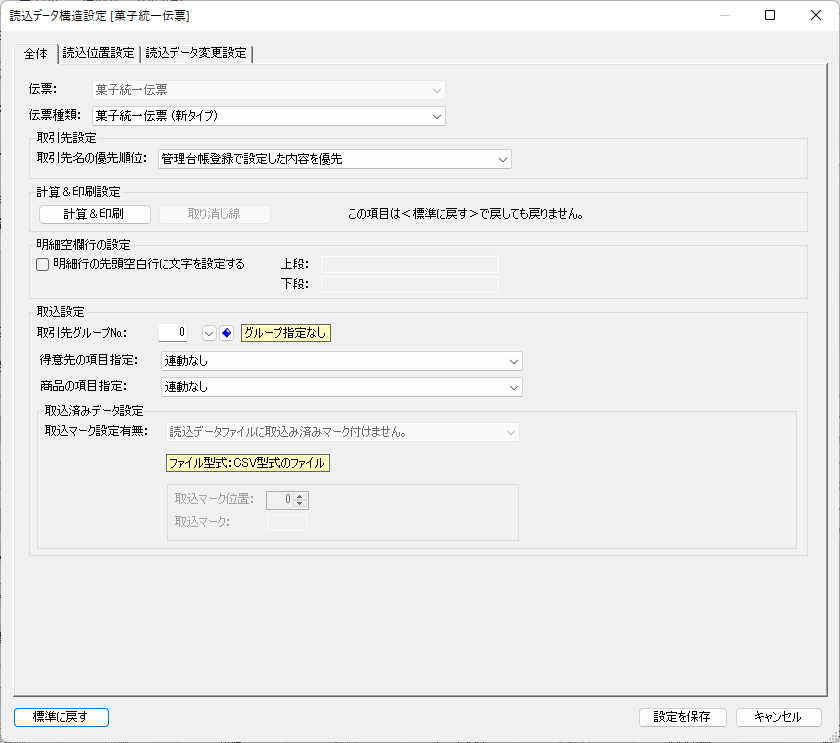Click the 上段 text field

pos(410,264)
